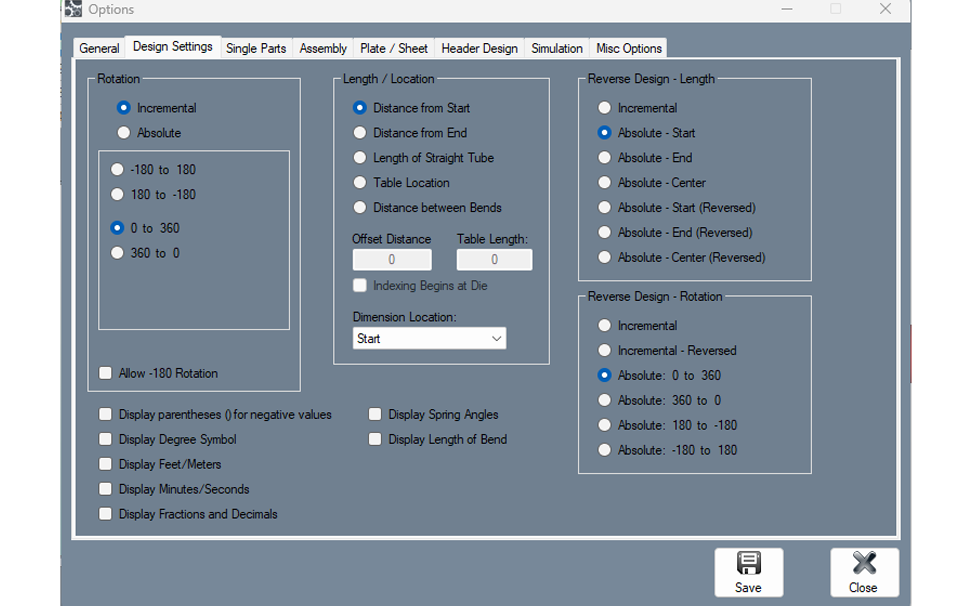Click the Table Length input field
This screenshot has height=606, width=972.
point(494,260)
